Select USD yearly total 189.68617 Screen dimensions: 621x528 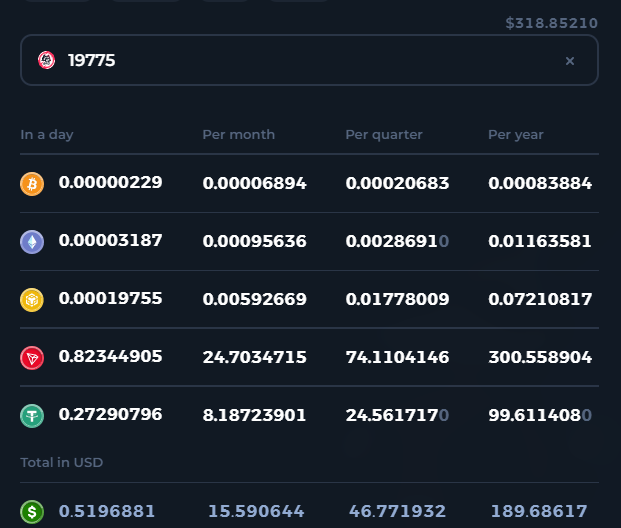[539, 511]
